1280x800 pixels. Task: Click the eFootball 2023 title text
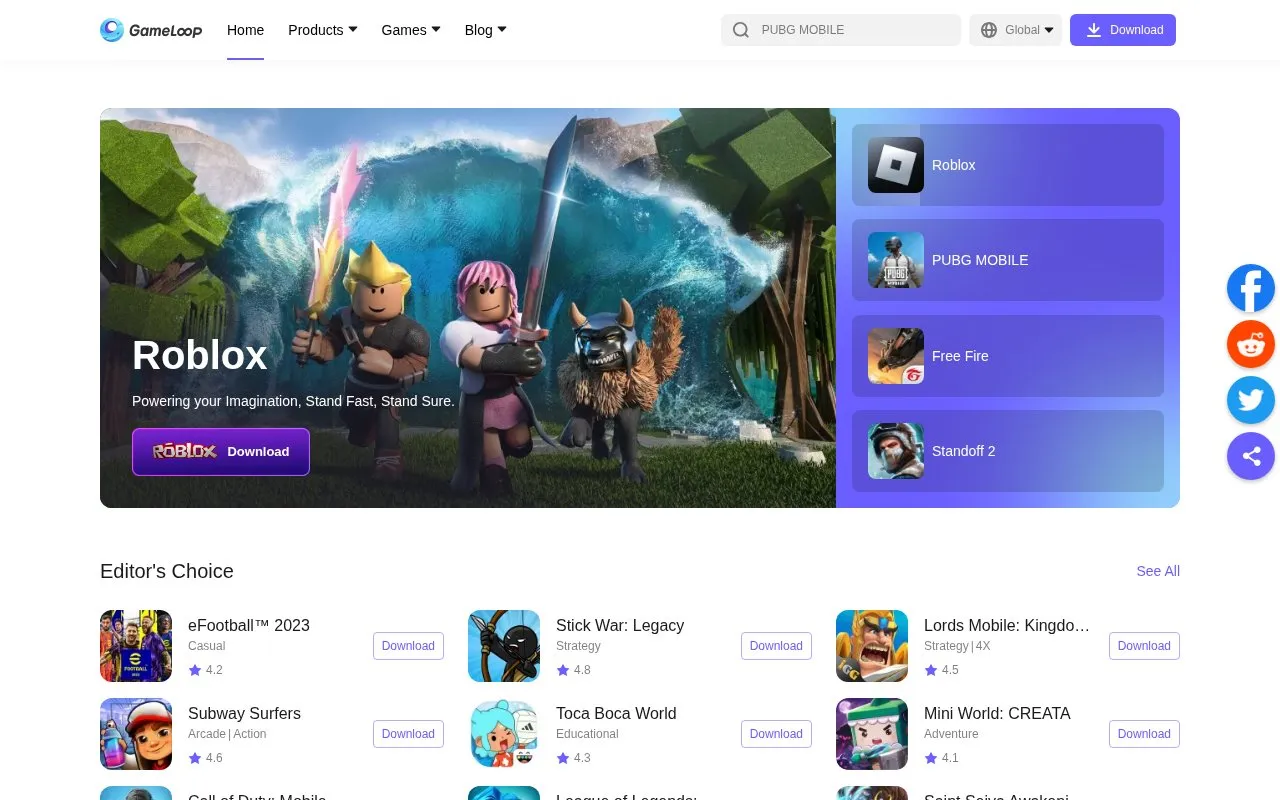tap(249, 625)
